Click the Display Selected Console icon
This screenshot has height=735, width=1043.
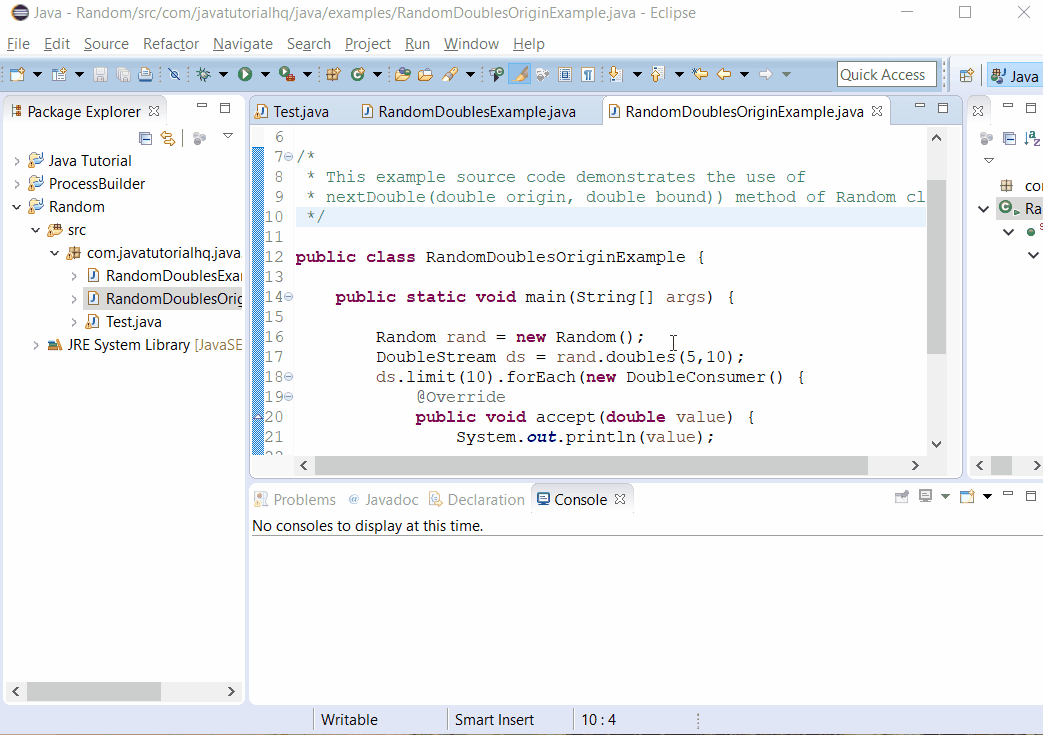click(x=925, y=496)
